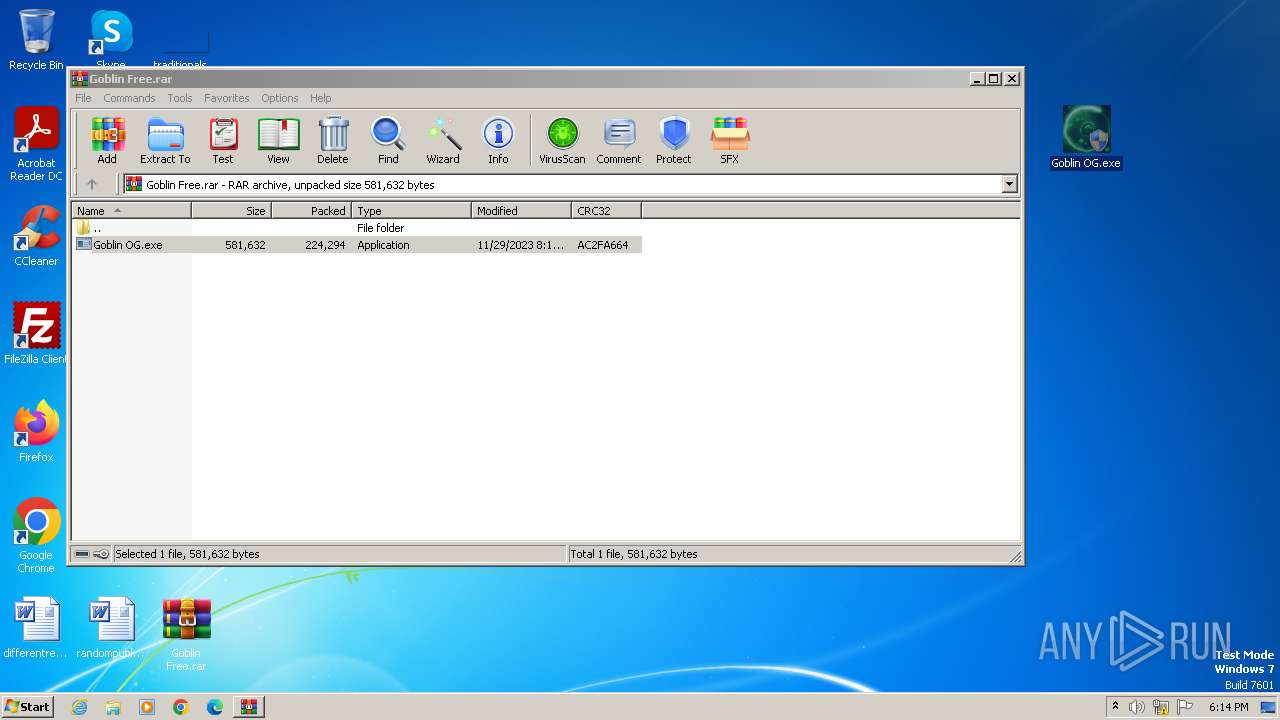Click the Test archive icon
The width and height of the screenshot is (1280, 720).
tap(223, 140)
